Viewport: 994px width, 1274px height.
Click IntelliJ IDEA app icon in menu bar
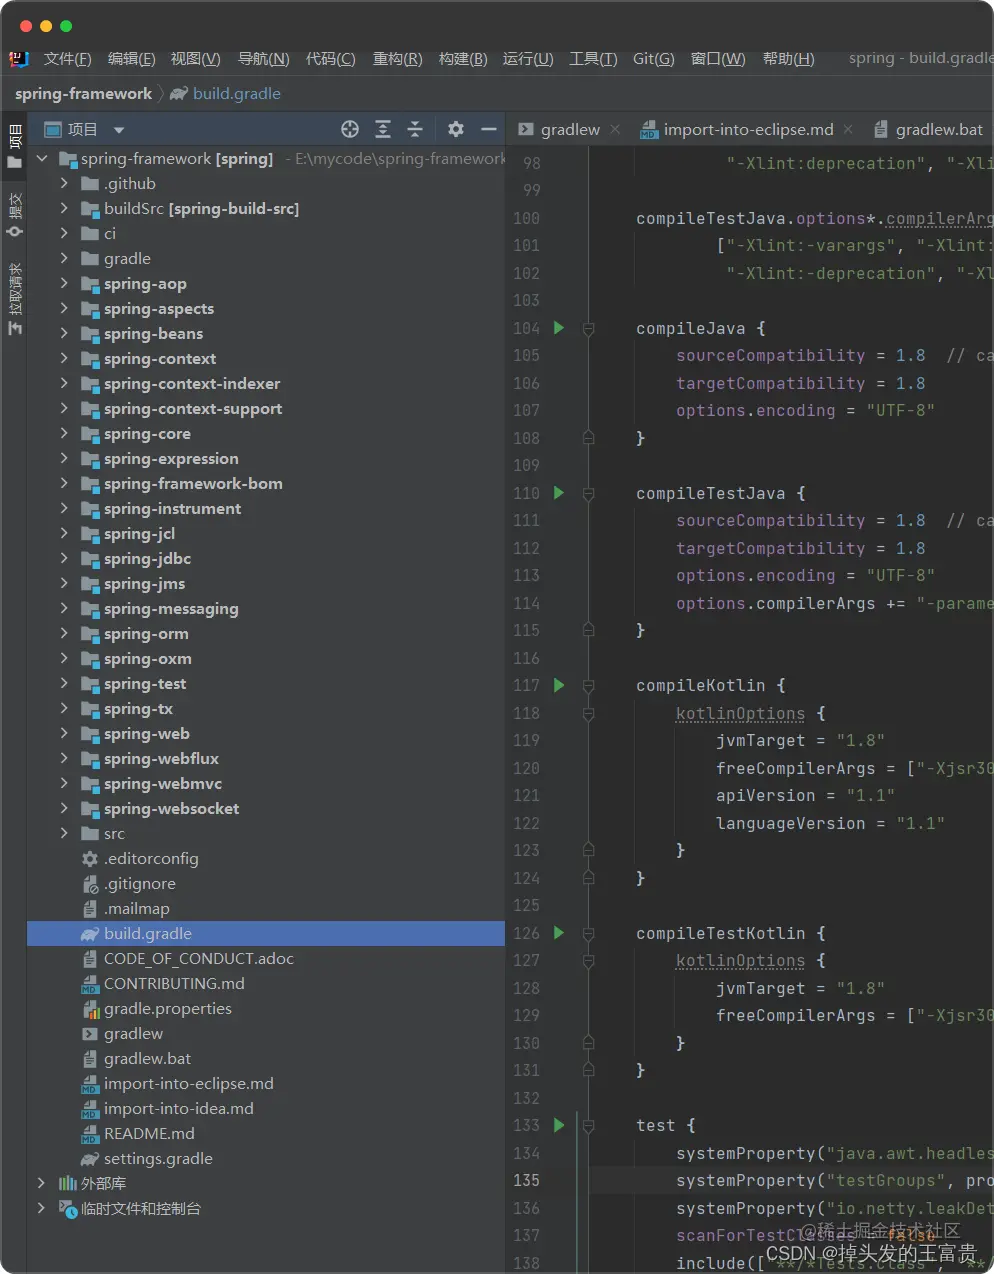(x=19, y=59)
